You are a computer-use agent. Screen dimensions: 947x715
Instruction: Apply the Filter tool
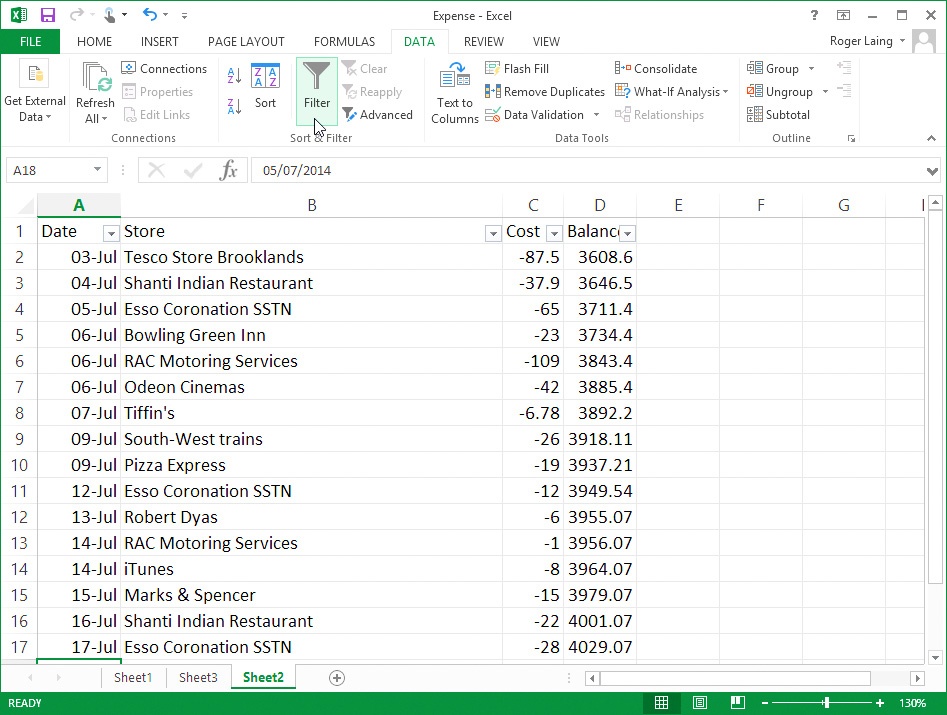coord(316,90)
